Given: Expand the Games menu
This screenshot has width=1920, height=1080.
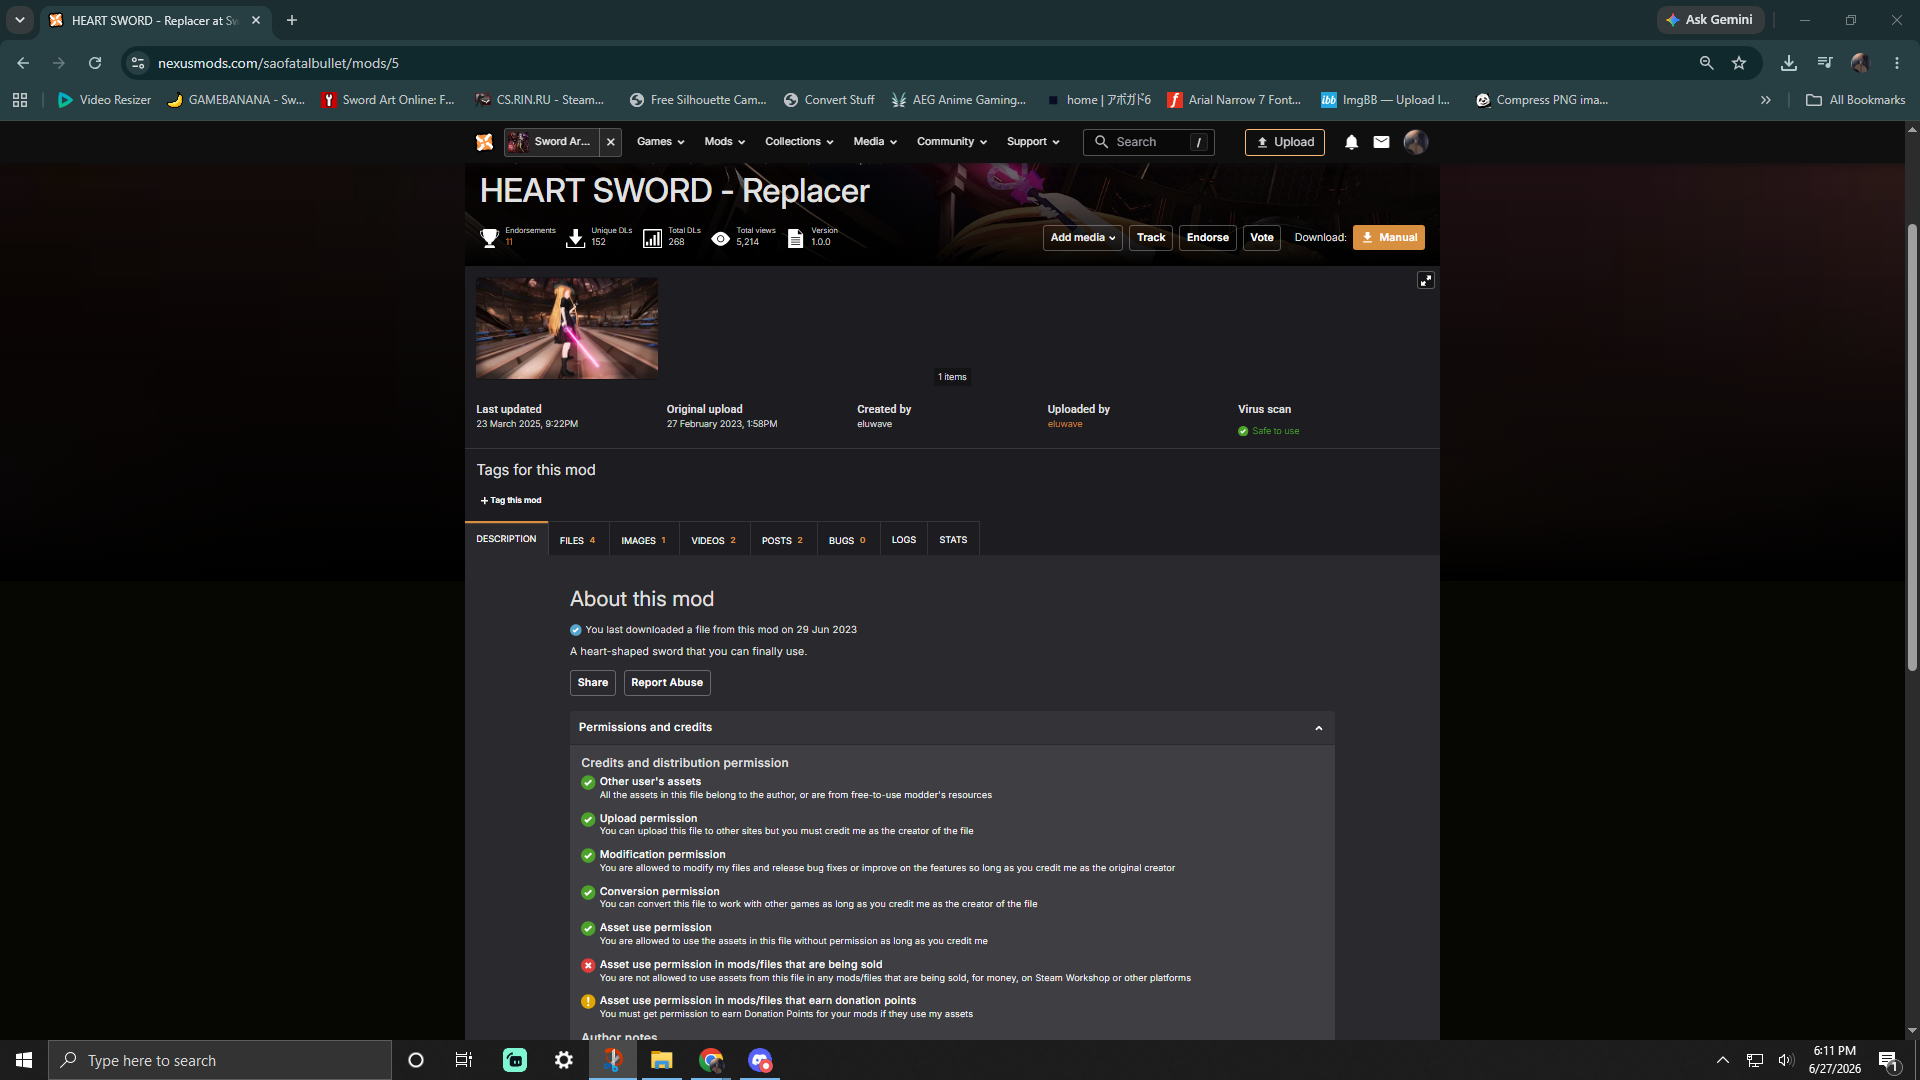Looking at the screenshot, I should point(660,142).
